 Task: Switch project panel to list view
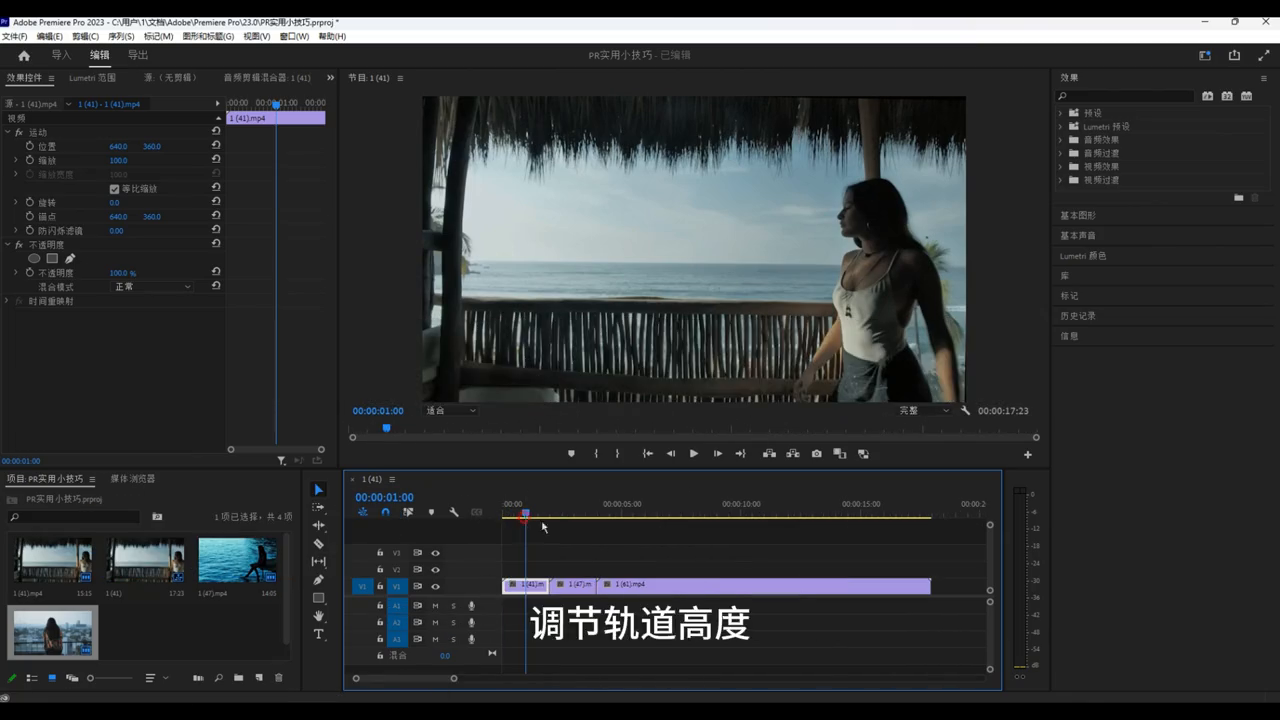tap(32, 678)
